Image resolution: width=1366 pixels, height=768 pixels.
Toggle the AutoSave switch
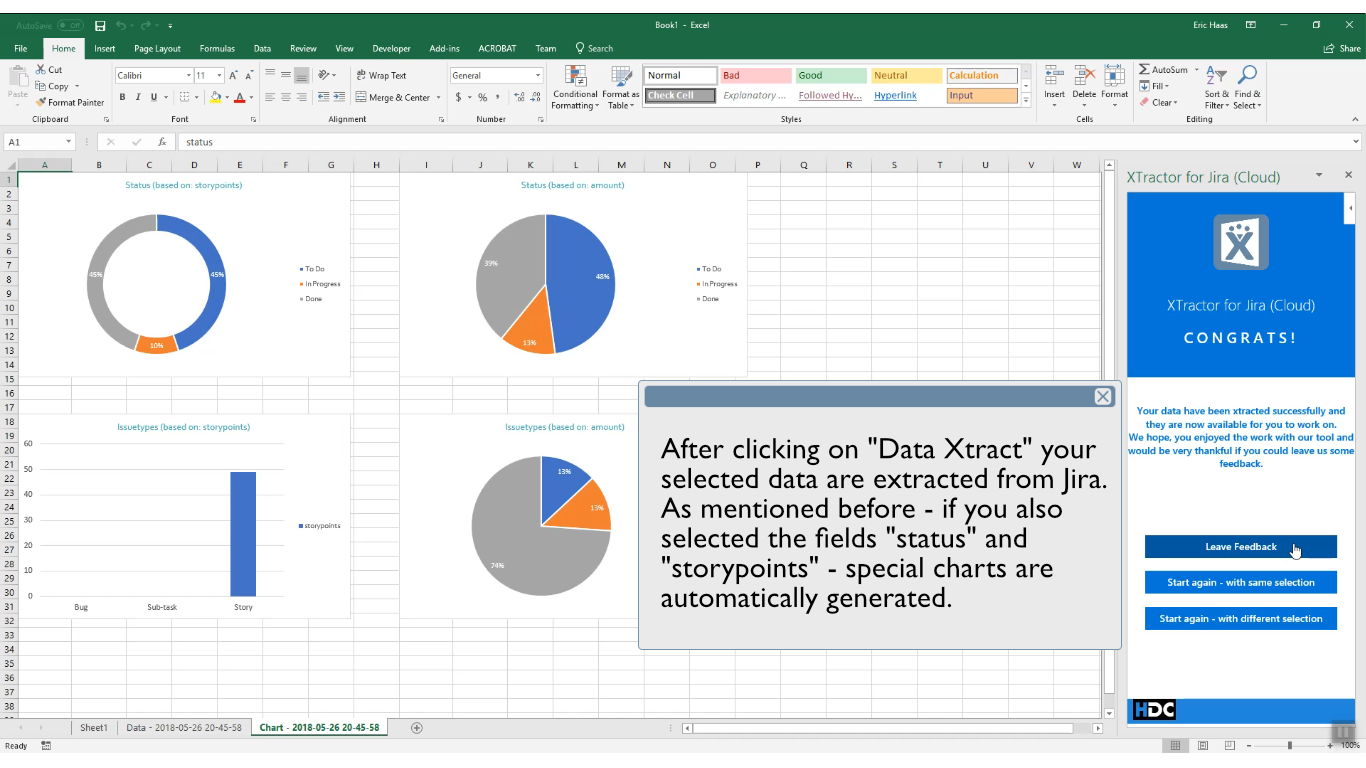(70, 25)
